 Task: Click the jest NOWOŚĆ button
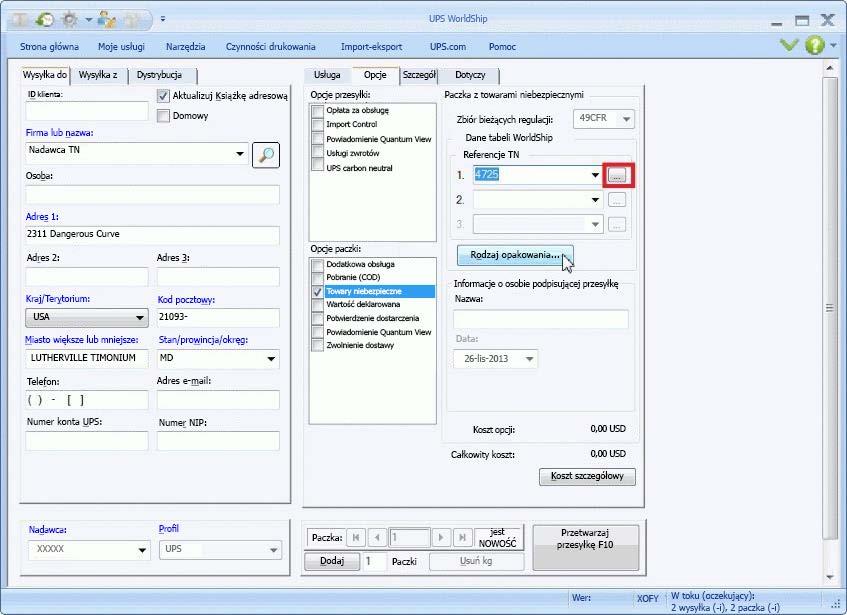[497, 538]
